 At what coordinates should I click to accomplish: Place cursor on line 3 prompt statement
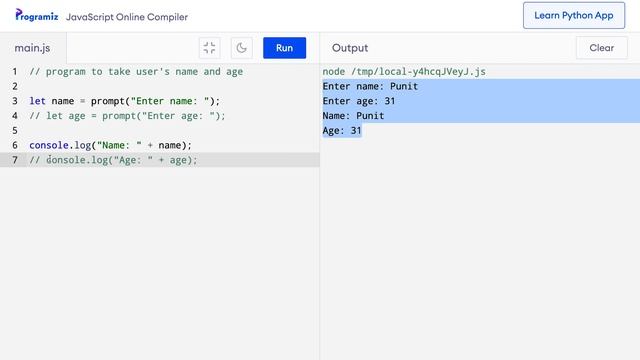[124, 101]
